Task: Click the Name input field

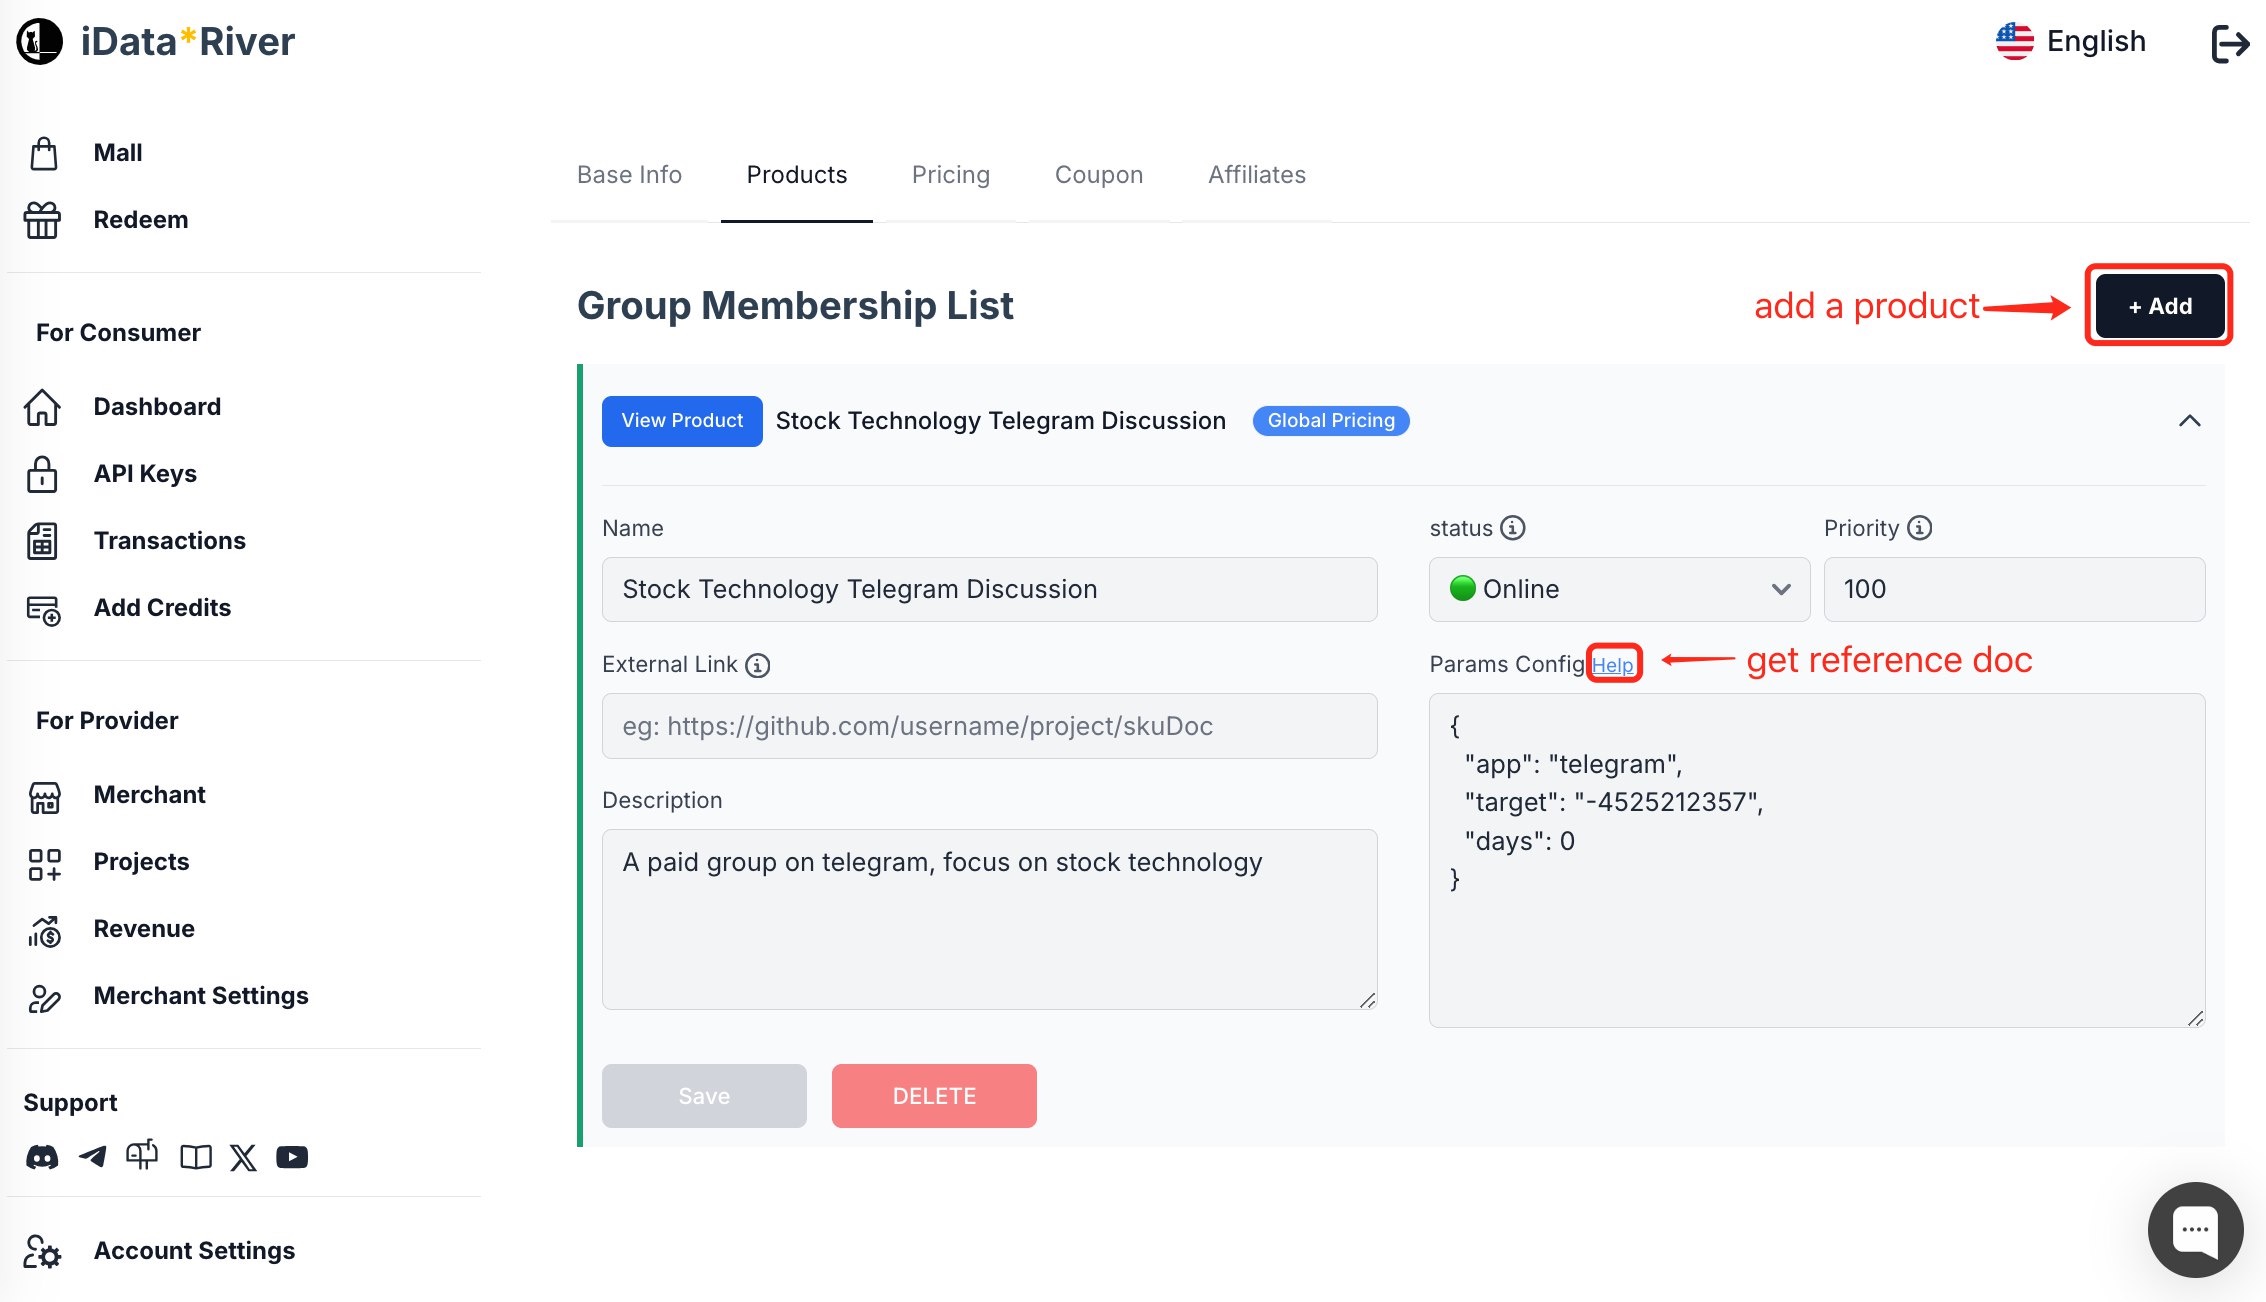Action: click(990, 588)
